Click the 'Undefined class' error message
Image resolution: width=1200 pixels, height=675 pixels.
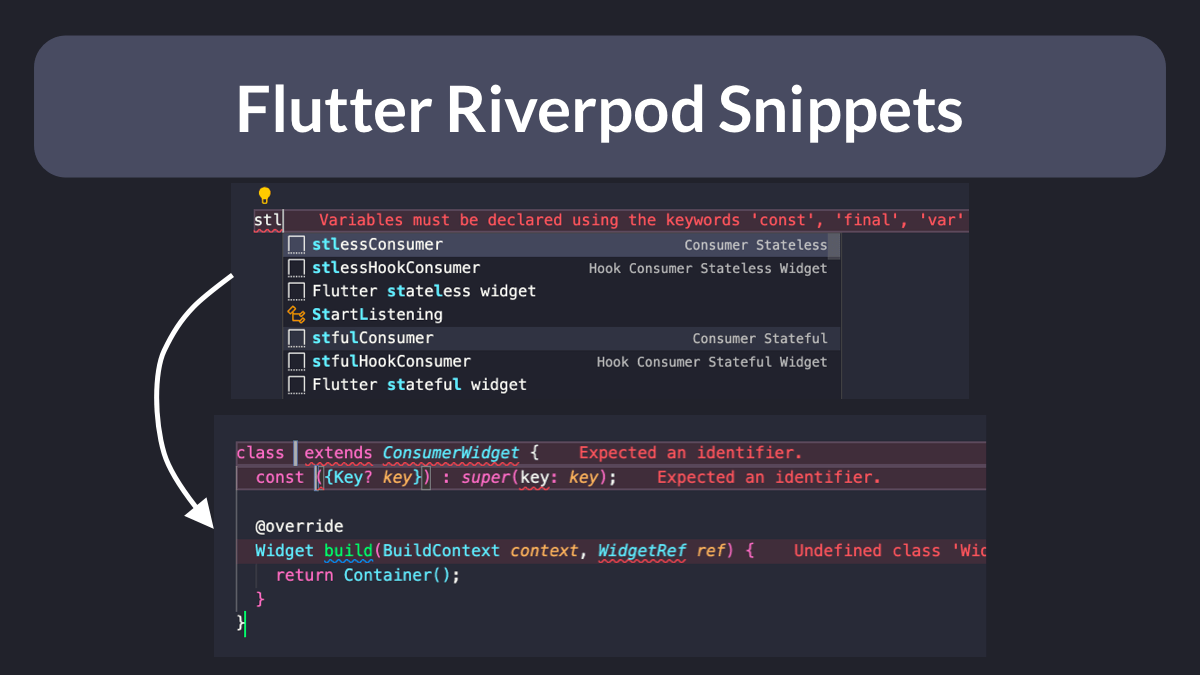[x=889, y=550]
